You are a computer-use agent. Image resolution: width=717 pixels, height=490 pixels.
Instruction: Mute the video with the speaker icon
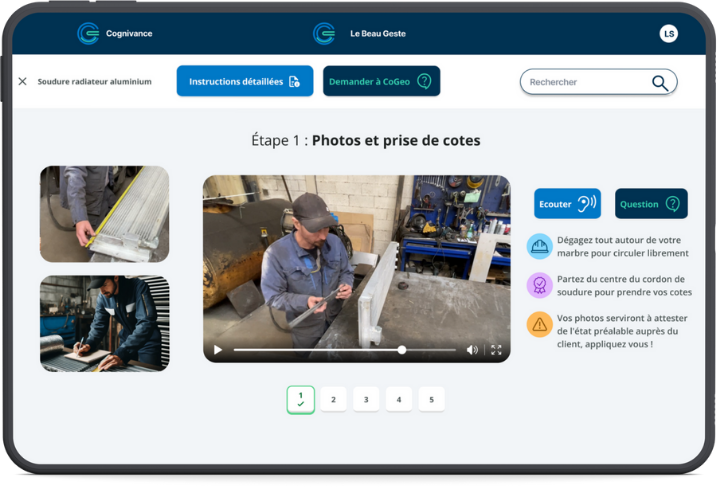(472, 350)
